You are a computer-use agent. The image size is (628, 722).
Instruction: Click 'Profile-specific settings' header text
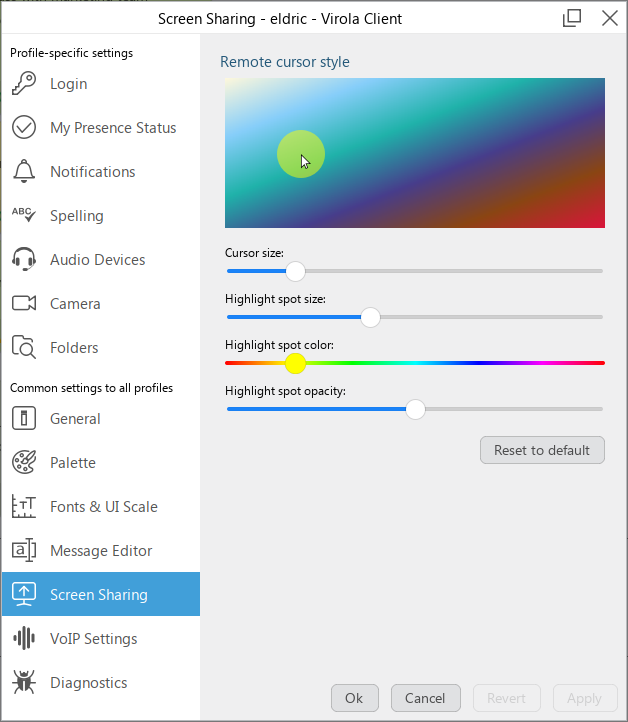pos(71,53)
